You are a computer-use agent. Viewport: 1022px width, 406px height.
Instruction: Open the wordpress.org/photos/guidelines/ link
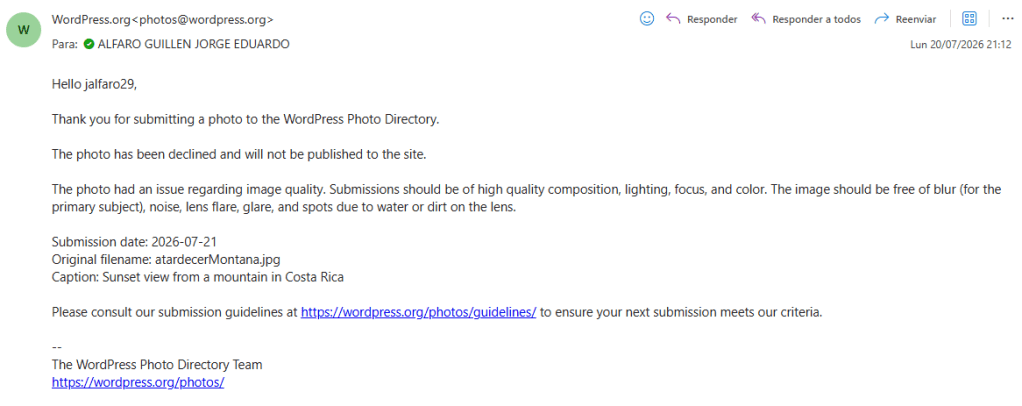(418, 312)
